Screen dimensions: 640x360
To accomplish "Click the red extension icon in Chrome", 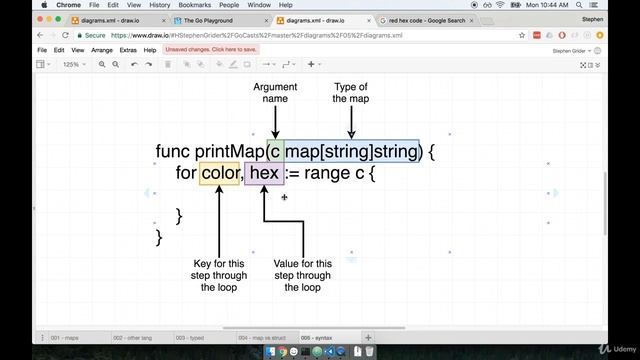I will point(537,36).
